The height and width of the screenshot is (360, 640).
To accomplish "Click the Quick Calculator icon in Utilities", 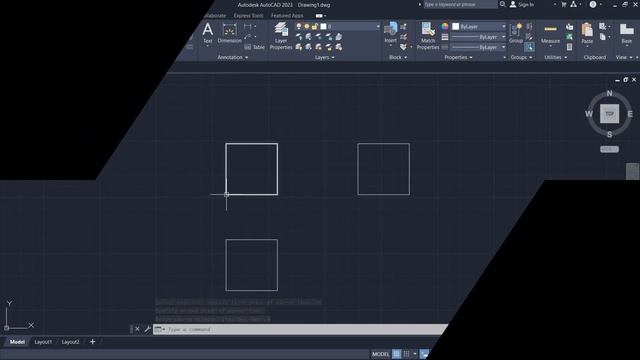I will tap(569, 47).
